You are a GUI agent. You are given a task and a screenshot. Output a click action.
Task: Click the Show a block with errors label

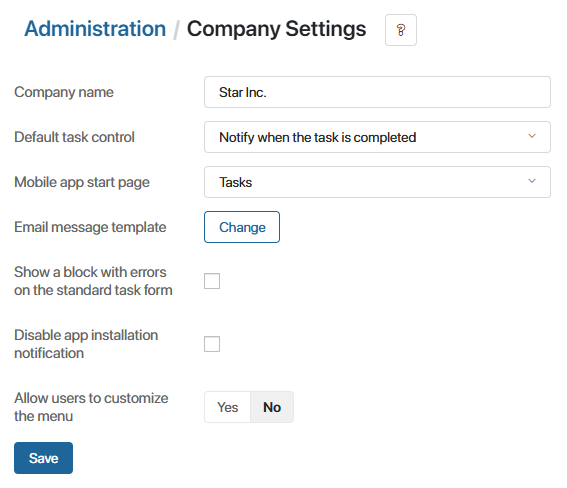93,281
